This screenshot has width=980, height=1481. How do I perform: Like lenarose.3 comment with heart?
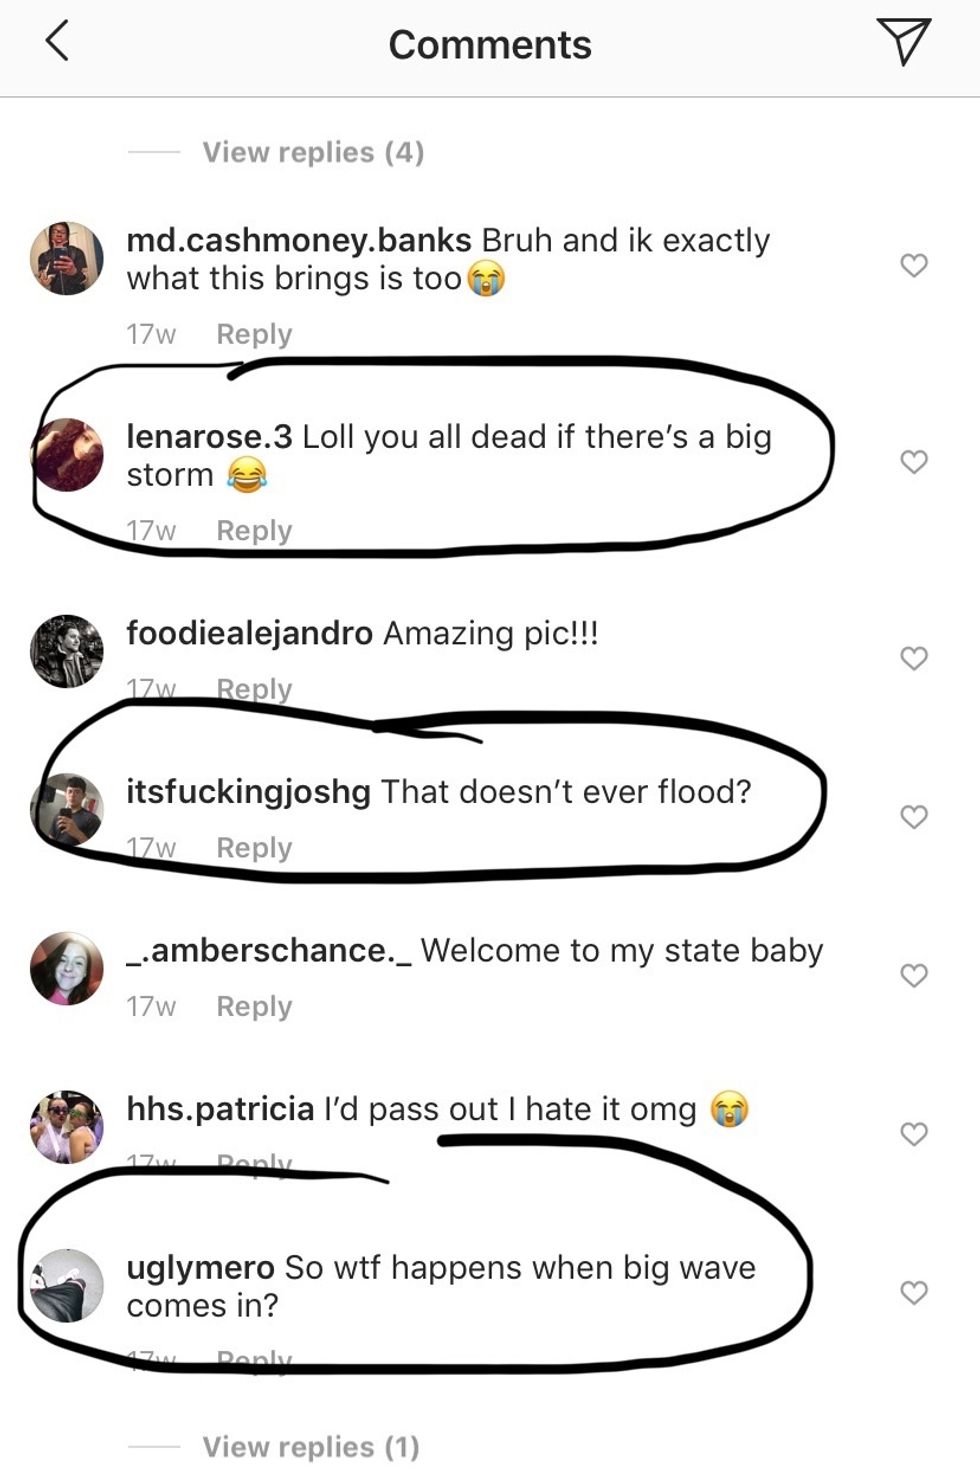click(x=914, y=461)
